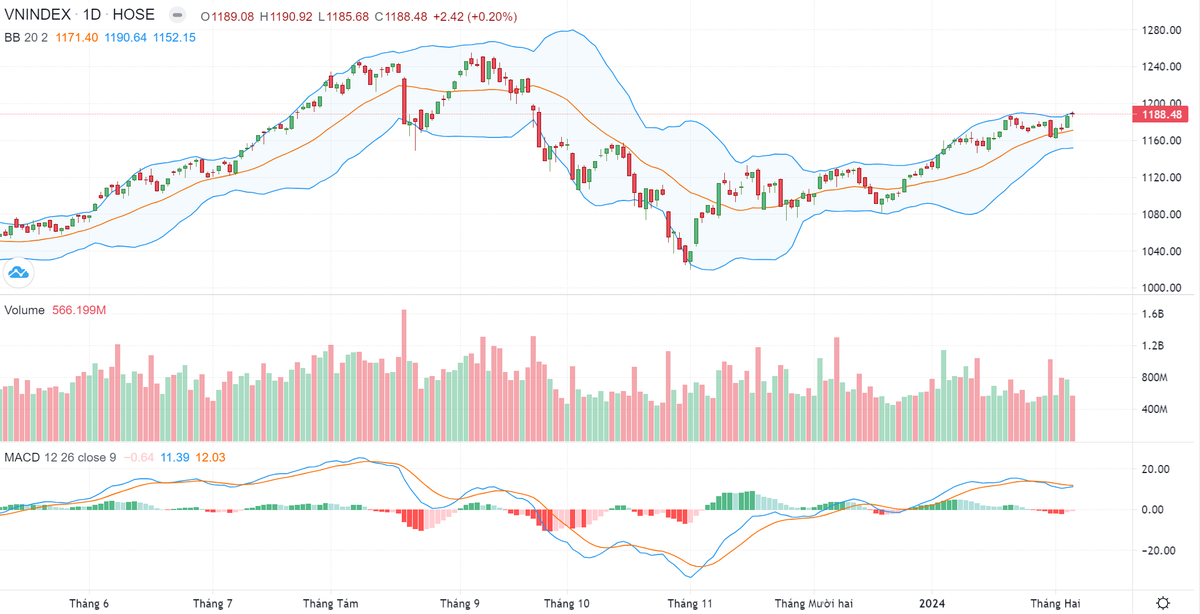
Task: Open chart settings gear icon
Action: tap(1163, 603)
